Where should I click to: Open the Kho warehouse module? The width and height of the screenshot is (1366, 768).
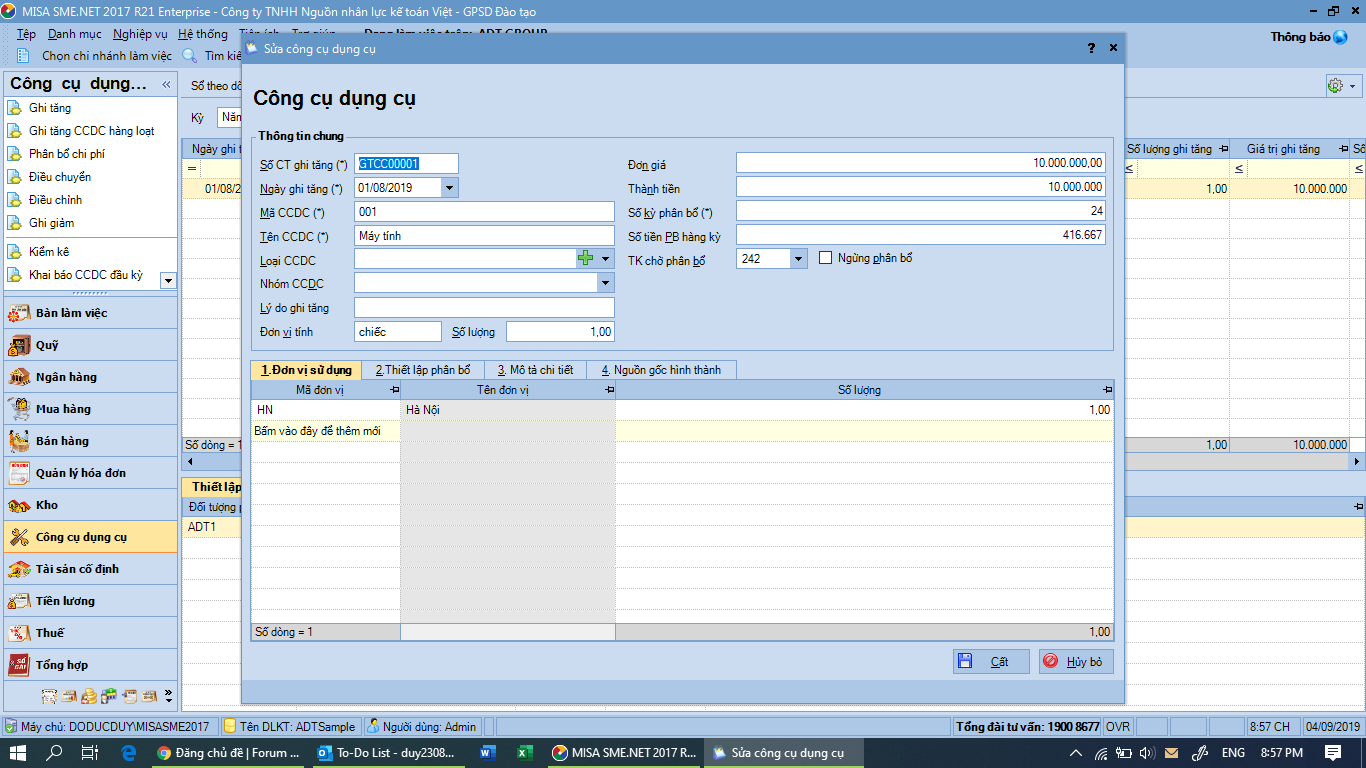point(47,505)
